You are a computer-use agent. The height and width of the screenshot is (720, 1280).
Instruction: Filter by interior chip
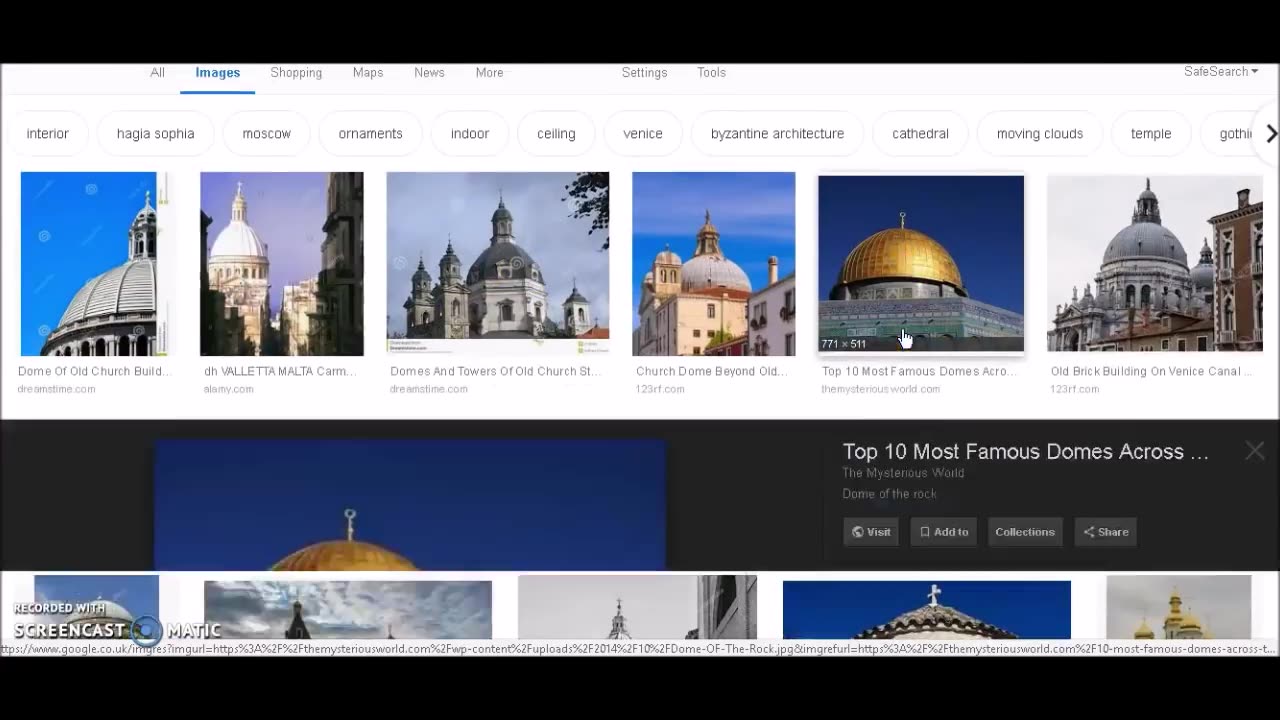(x=47, y=134)
